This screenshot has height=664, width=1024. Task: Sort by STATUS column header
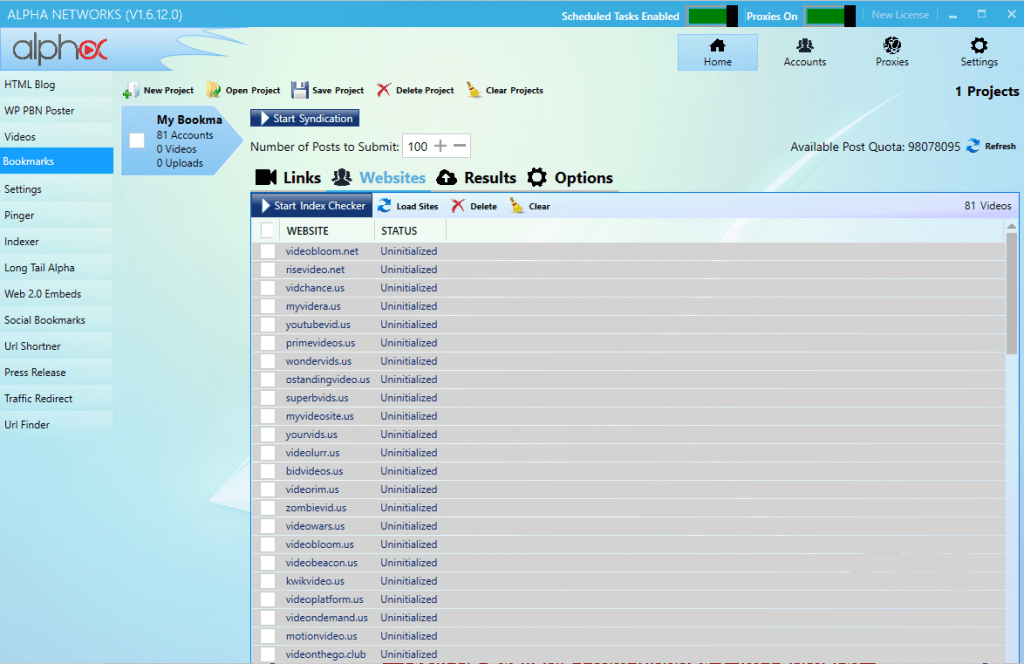tap(410, 230)
